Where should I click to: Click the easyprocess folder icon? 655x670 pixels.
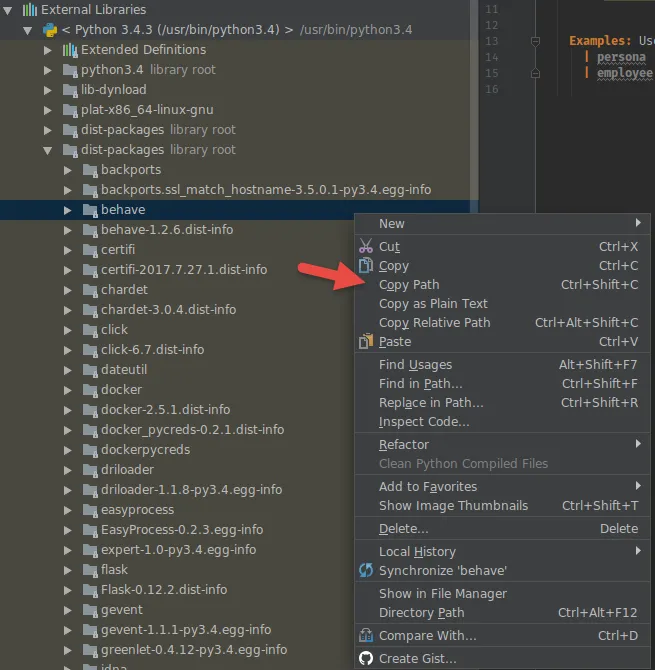pos(90,510)
